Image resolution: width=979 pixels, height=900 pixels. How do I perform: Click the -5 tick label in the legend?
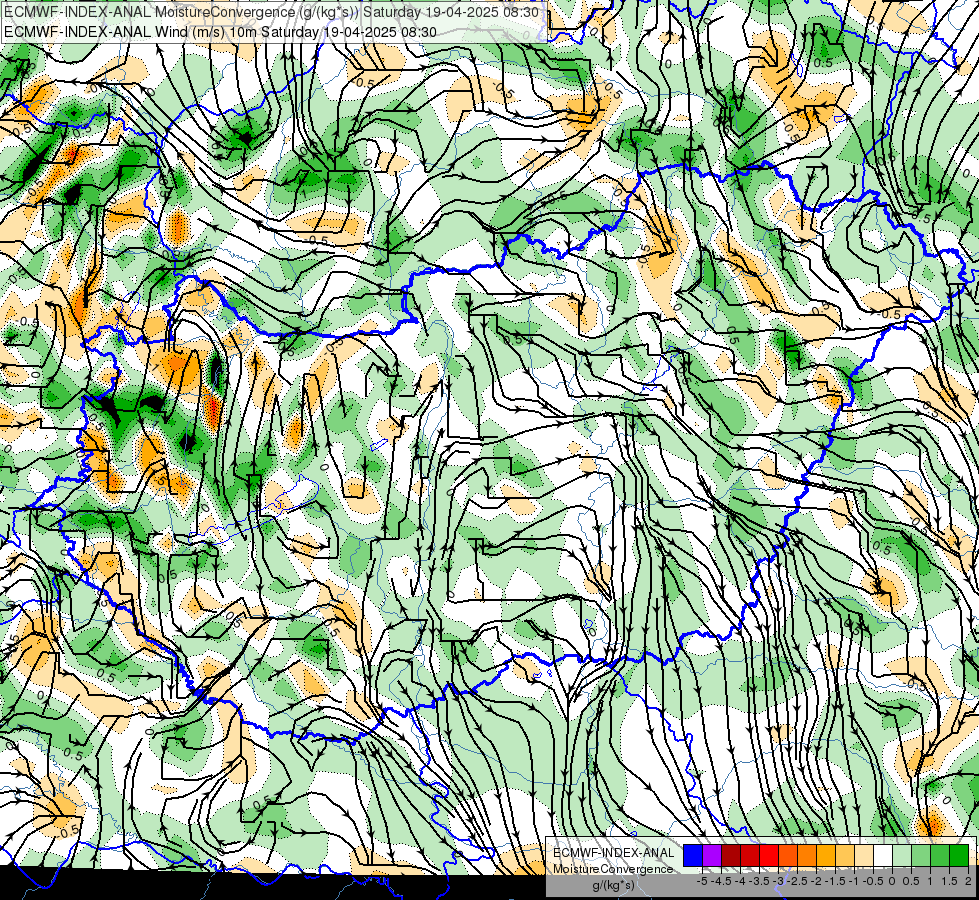point(702,881)
